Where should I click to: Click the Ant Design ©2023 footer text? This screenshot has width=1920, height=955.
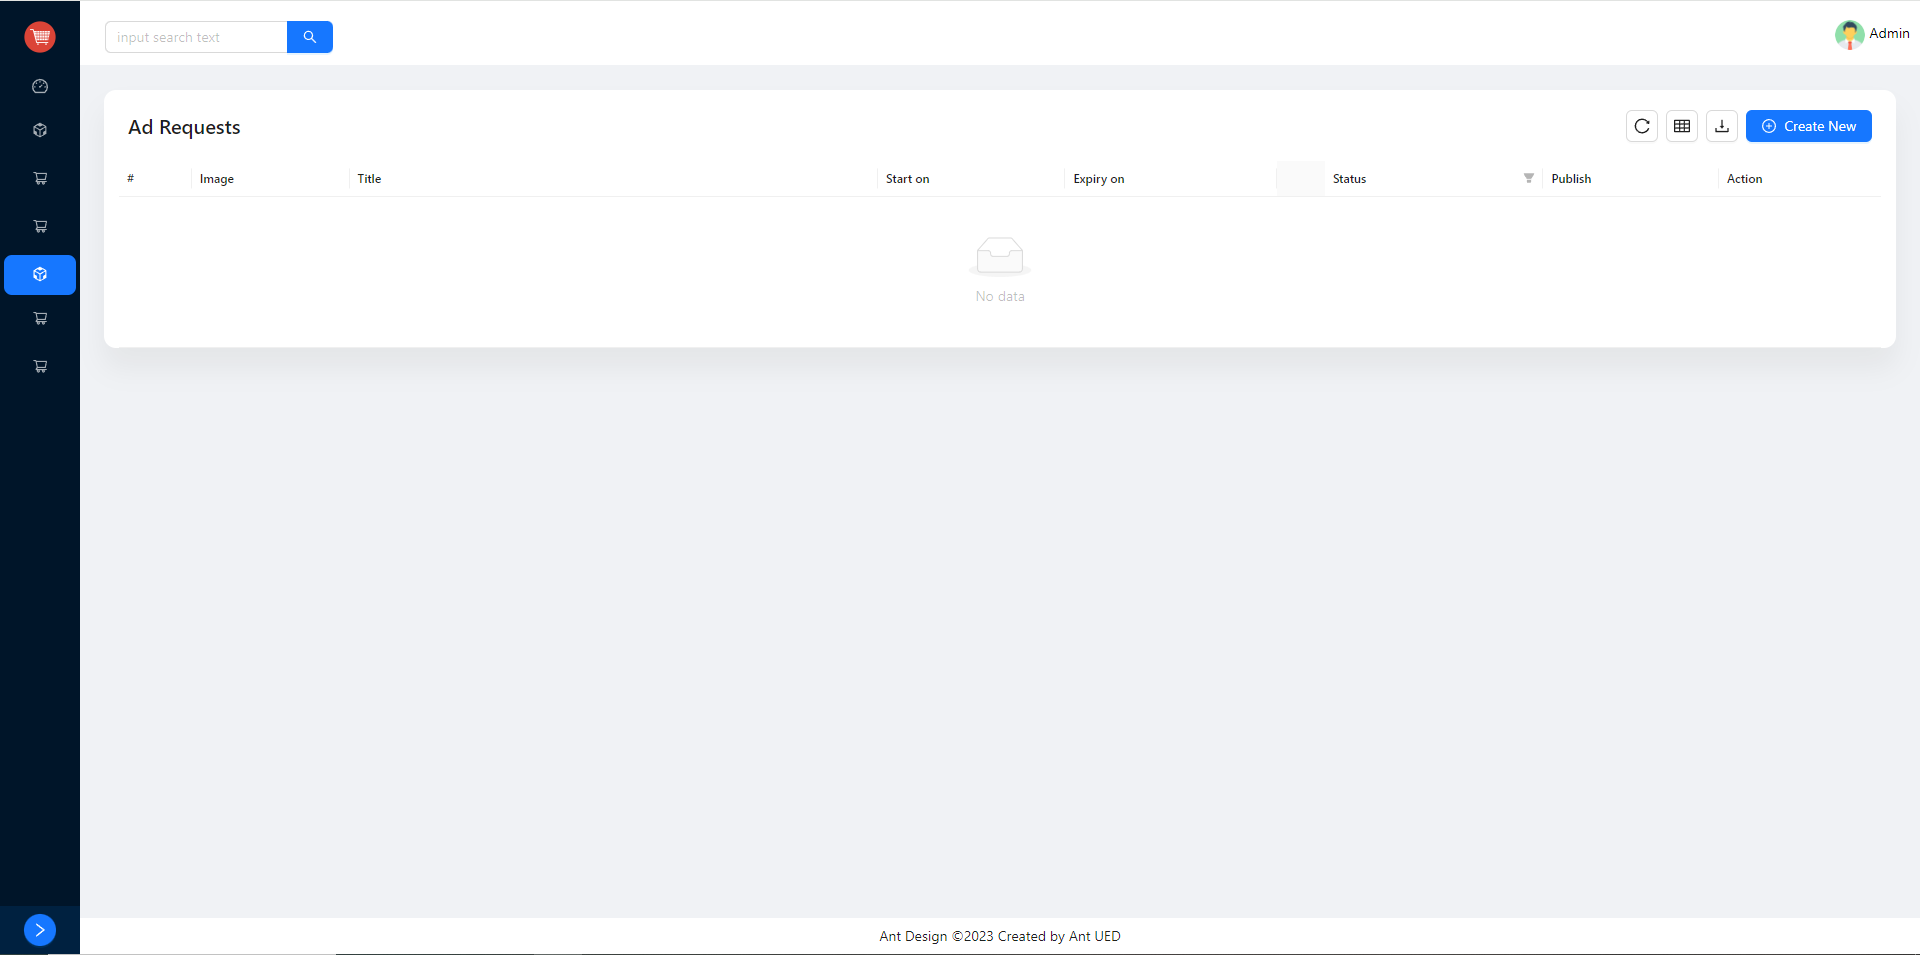click(x=1000, y=936)
